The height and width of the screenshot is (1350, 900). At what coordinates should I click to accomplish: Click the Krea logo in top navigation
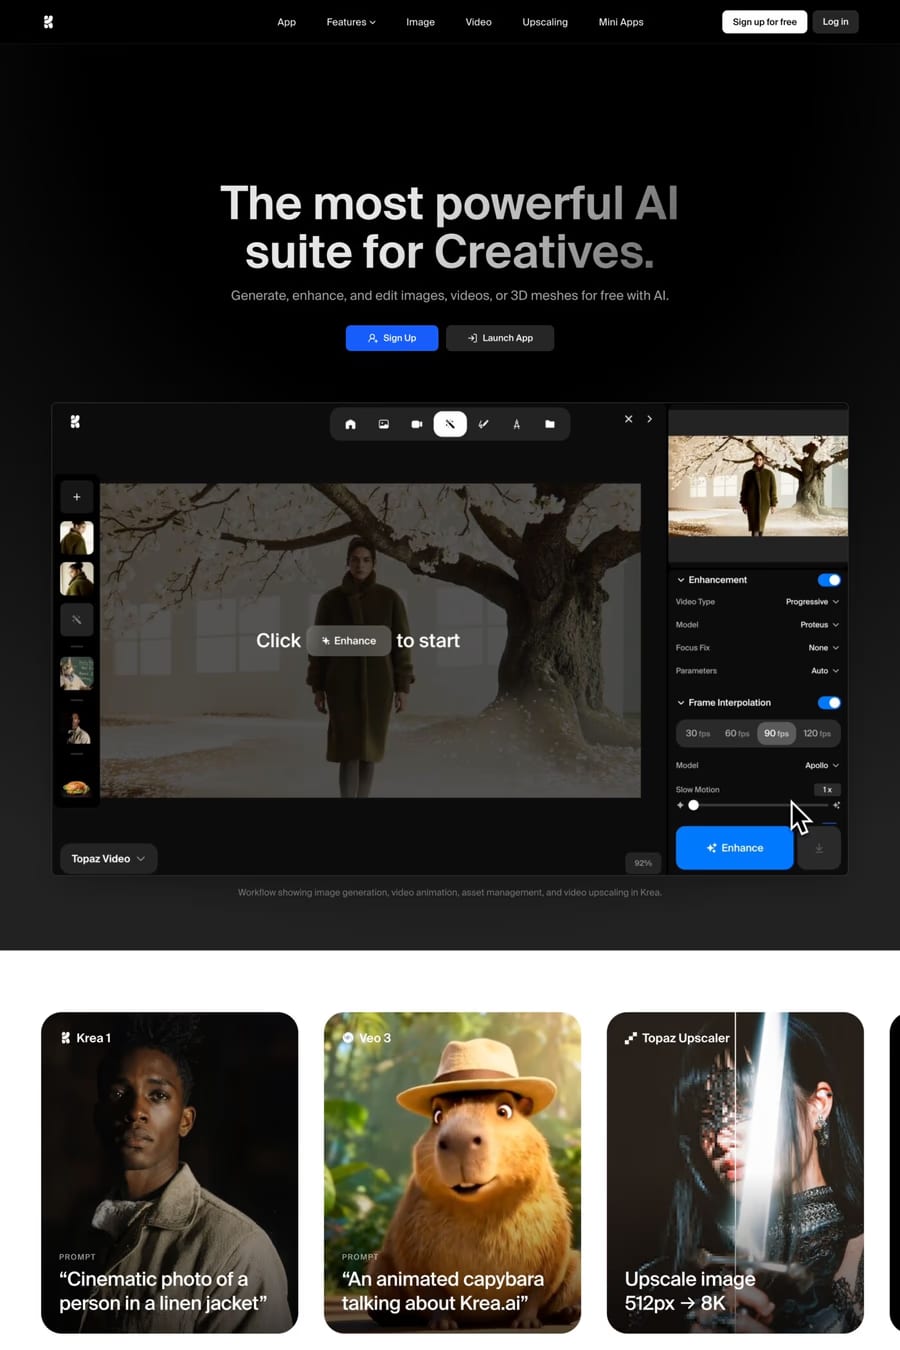click(x=48, y=22)
